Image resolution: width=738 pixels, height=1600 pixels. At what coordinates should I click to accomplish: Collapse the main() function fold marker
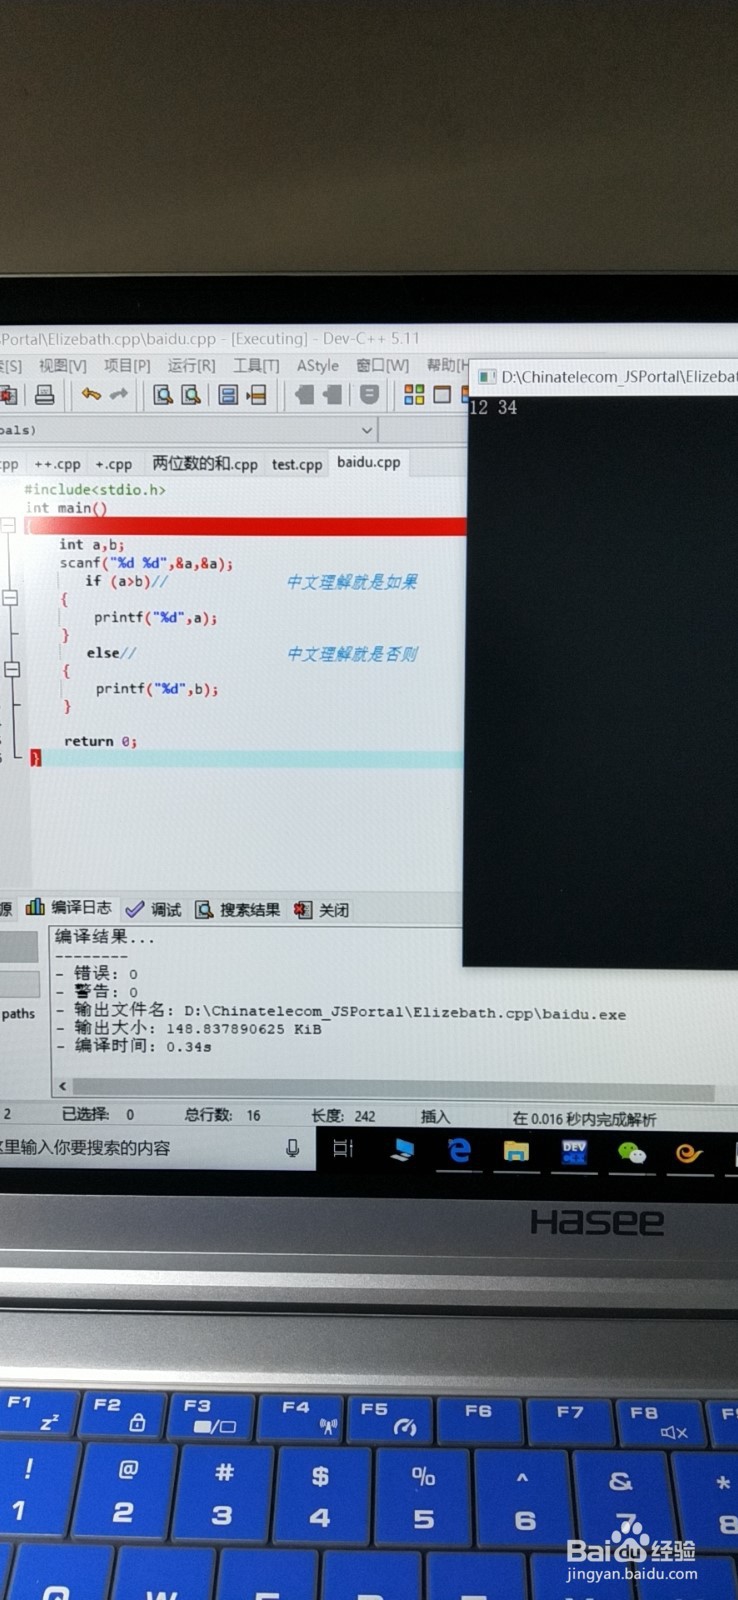point(8,526)
